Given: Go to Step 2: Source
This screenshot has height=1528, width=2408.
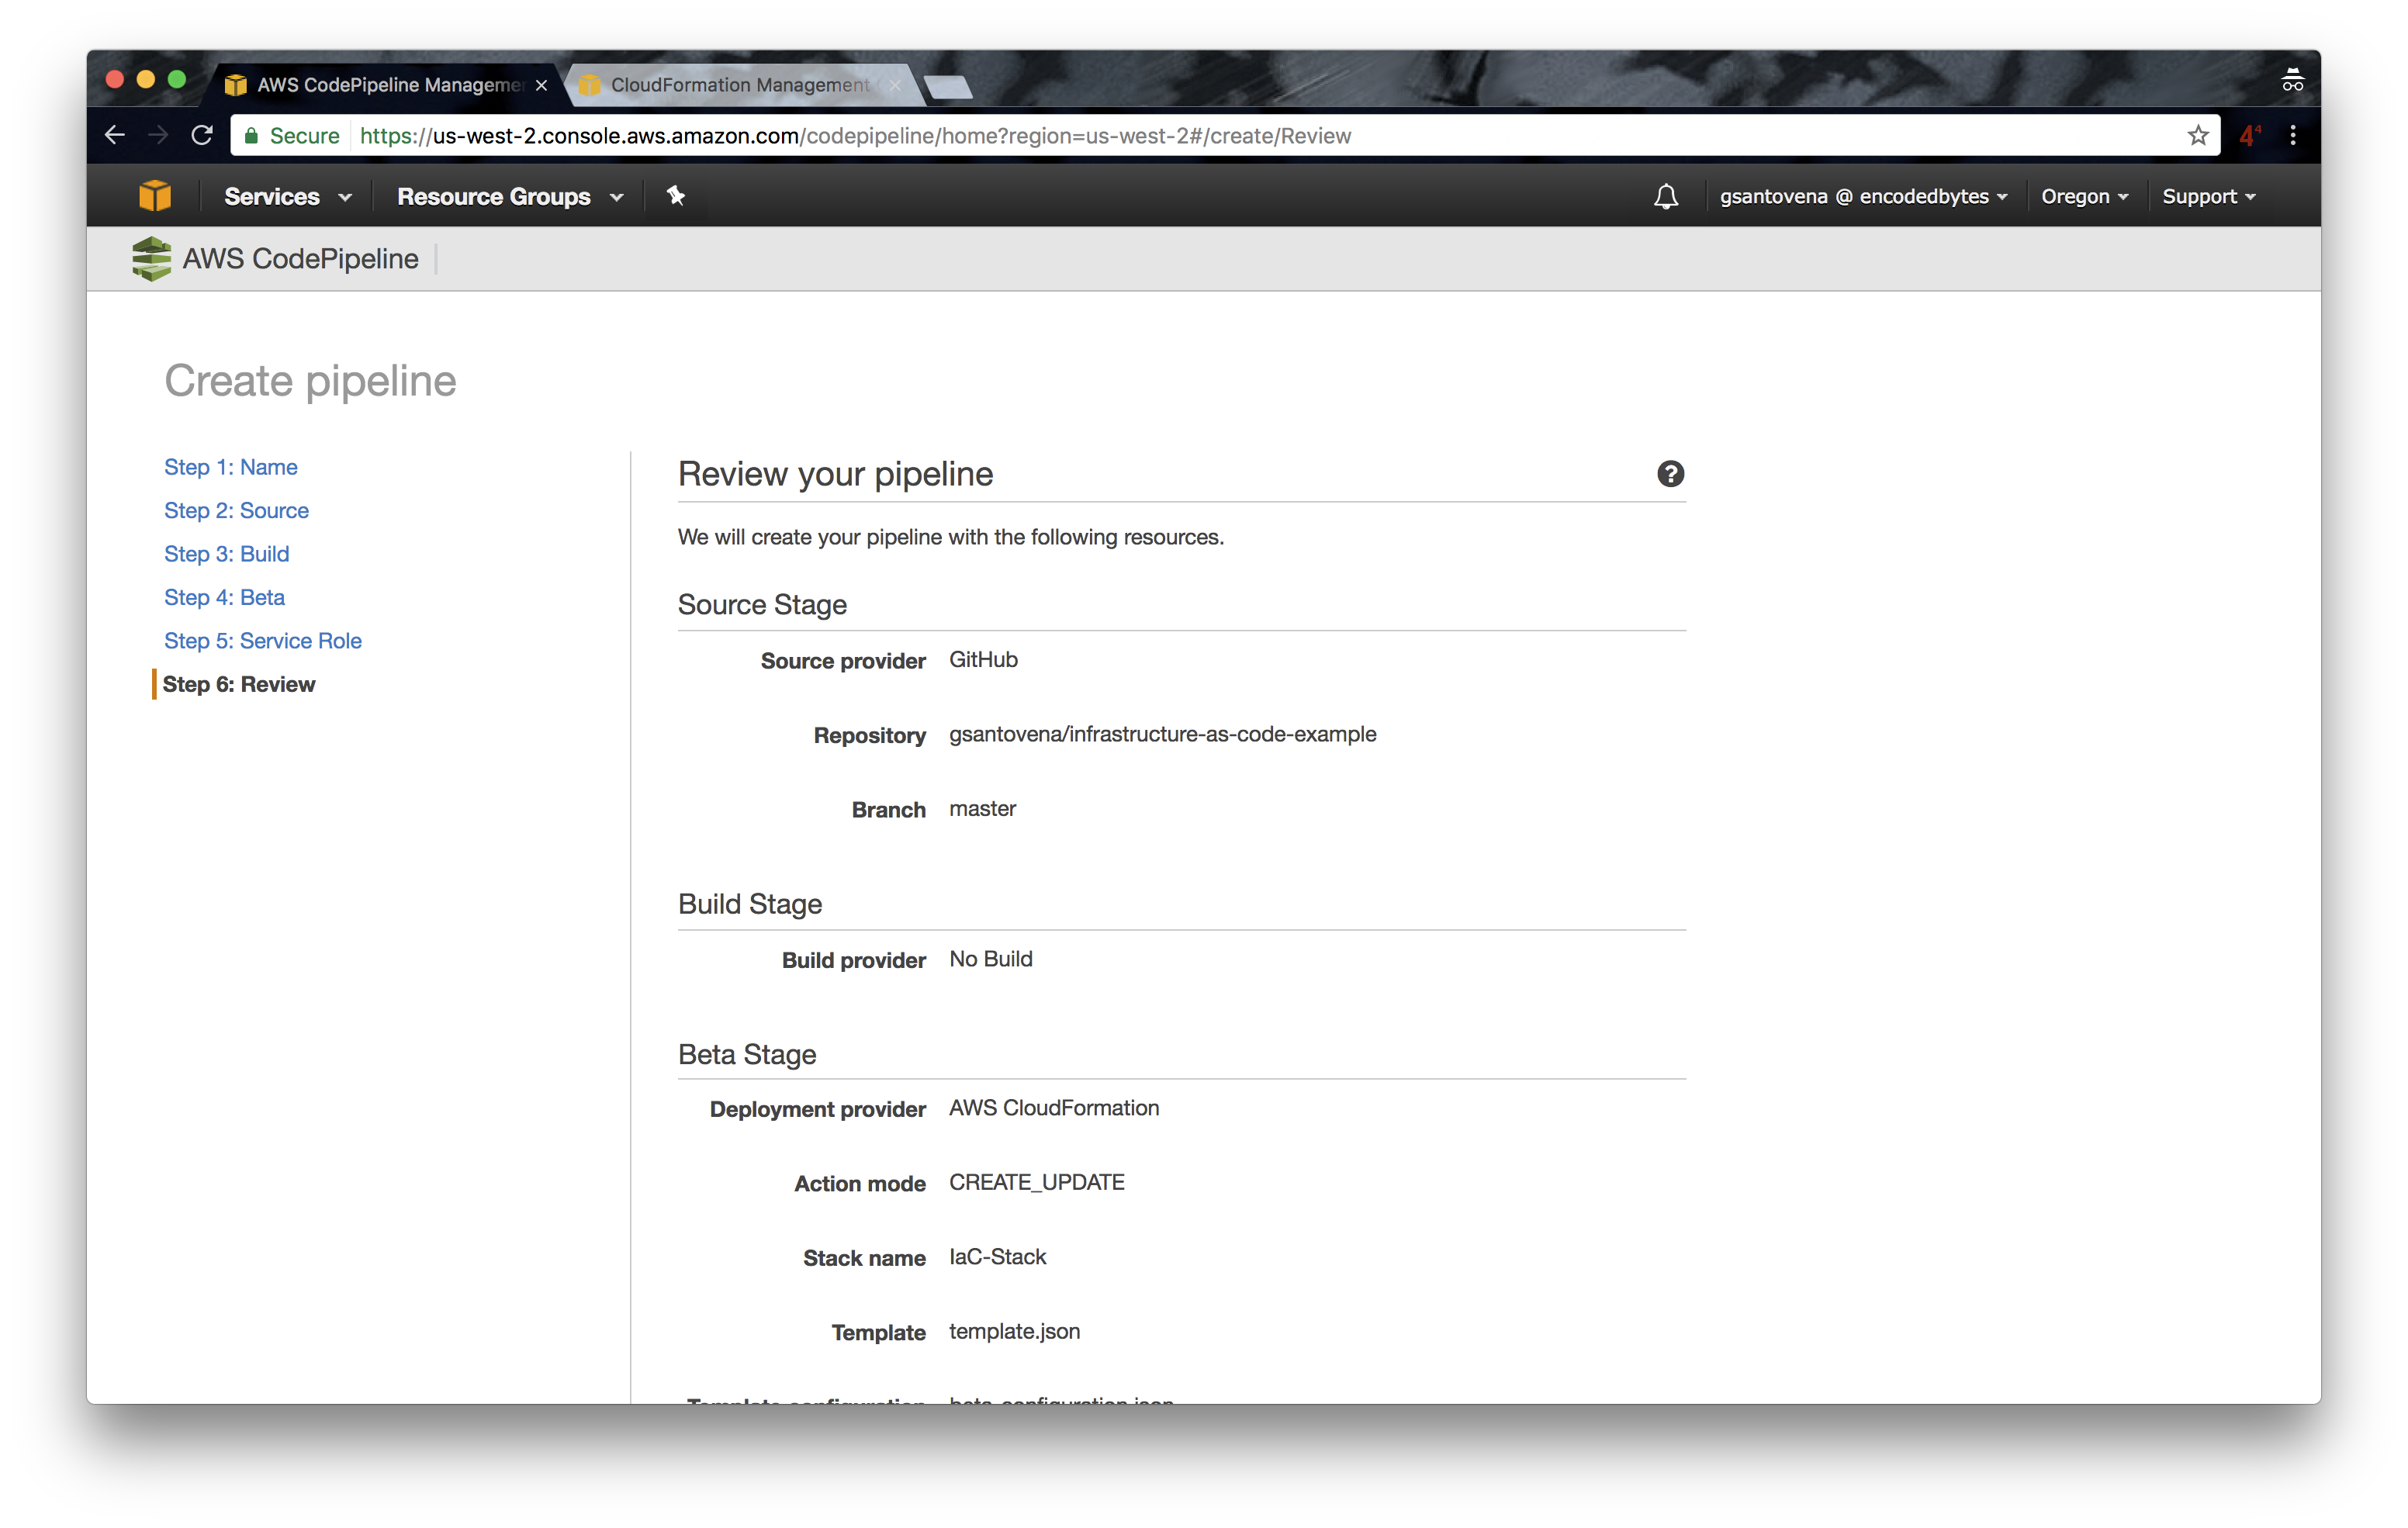Looking at the screenshot, I should (x=236, y=511).
